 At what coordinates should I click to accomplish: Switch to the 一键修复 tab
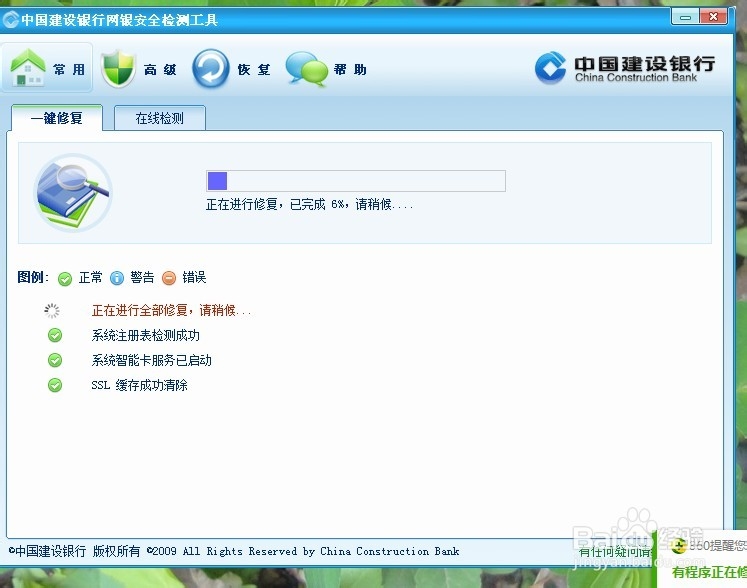57,118
